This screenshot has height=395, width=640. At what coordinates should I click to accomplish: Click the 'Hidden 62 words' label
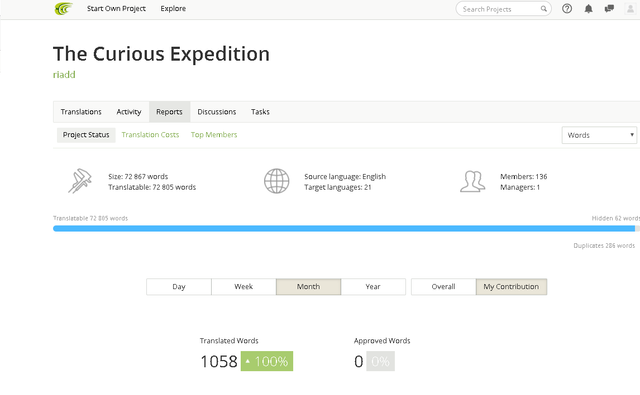coord(616,218)
